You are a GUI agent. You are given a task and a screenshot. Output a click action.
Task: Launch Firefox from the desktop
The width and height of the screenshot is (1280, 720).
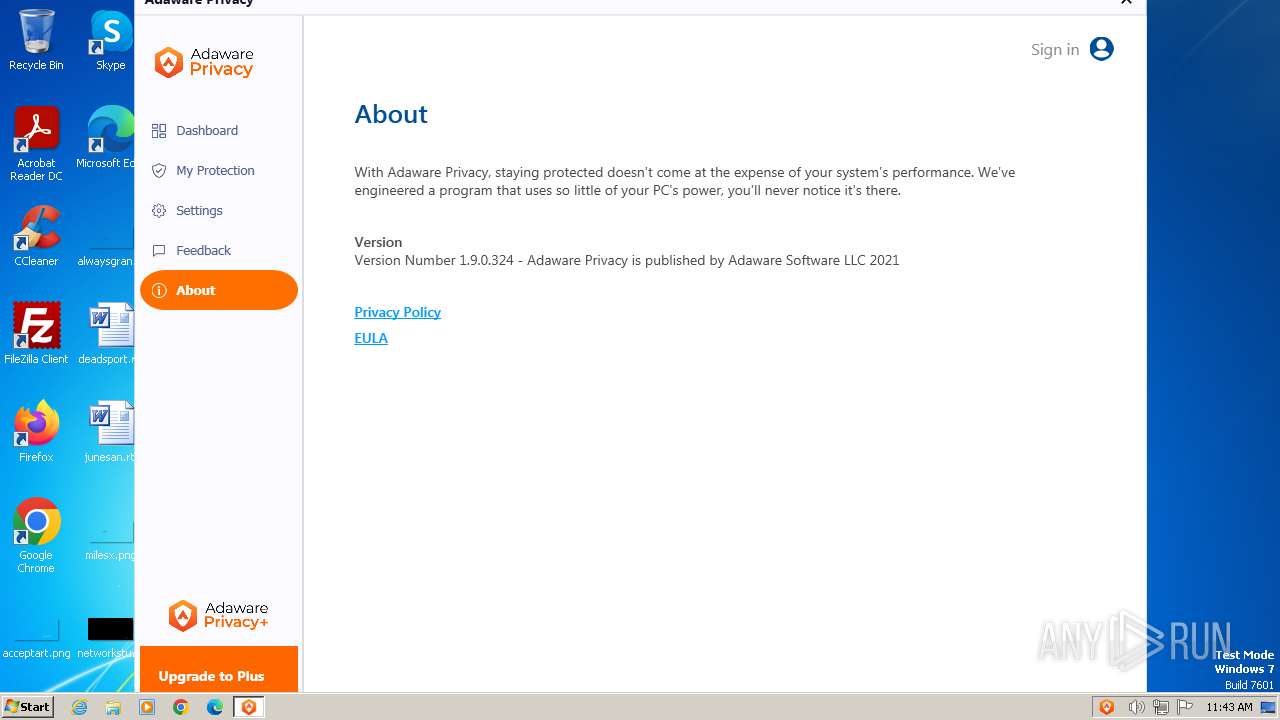[x=36, y=432]
